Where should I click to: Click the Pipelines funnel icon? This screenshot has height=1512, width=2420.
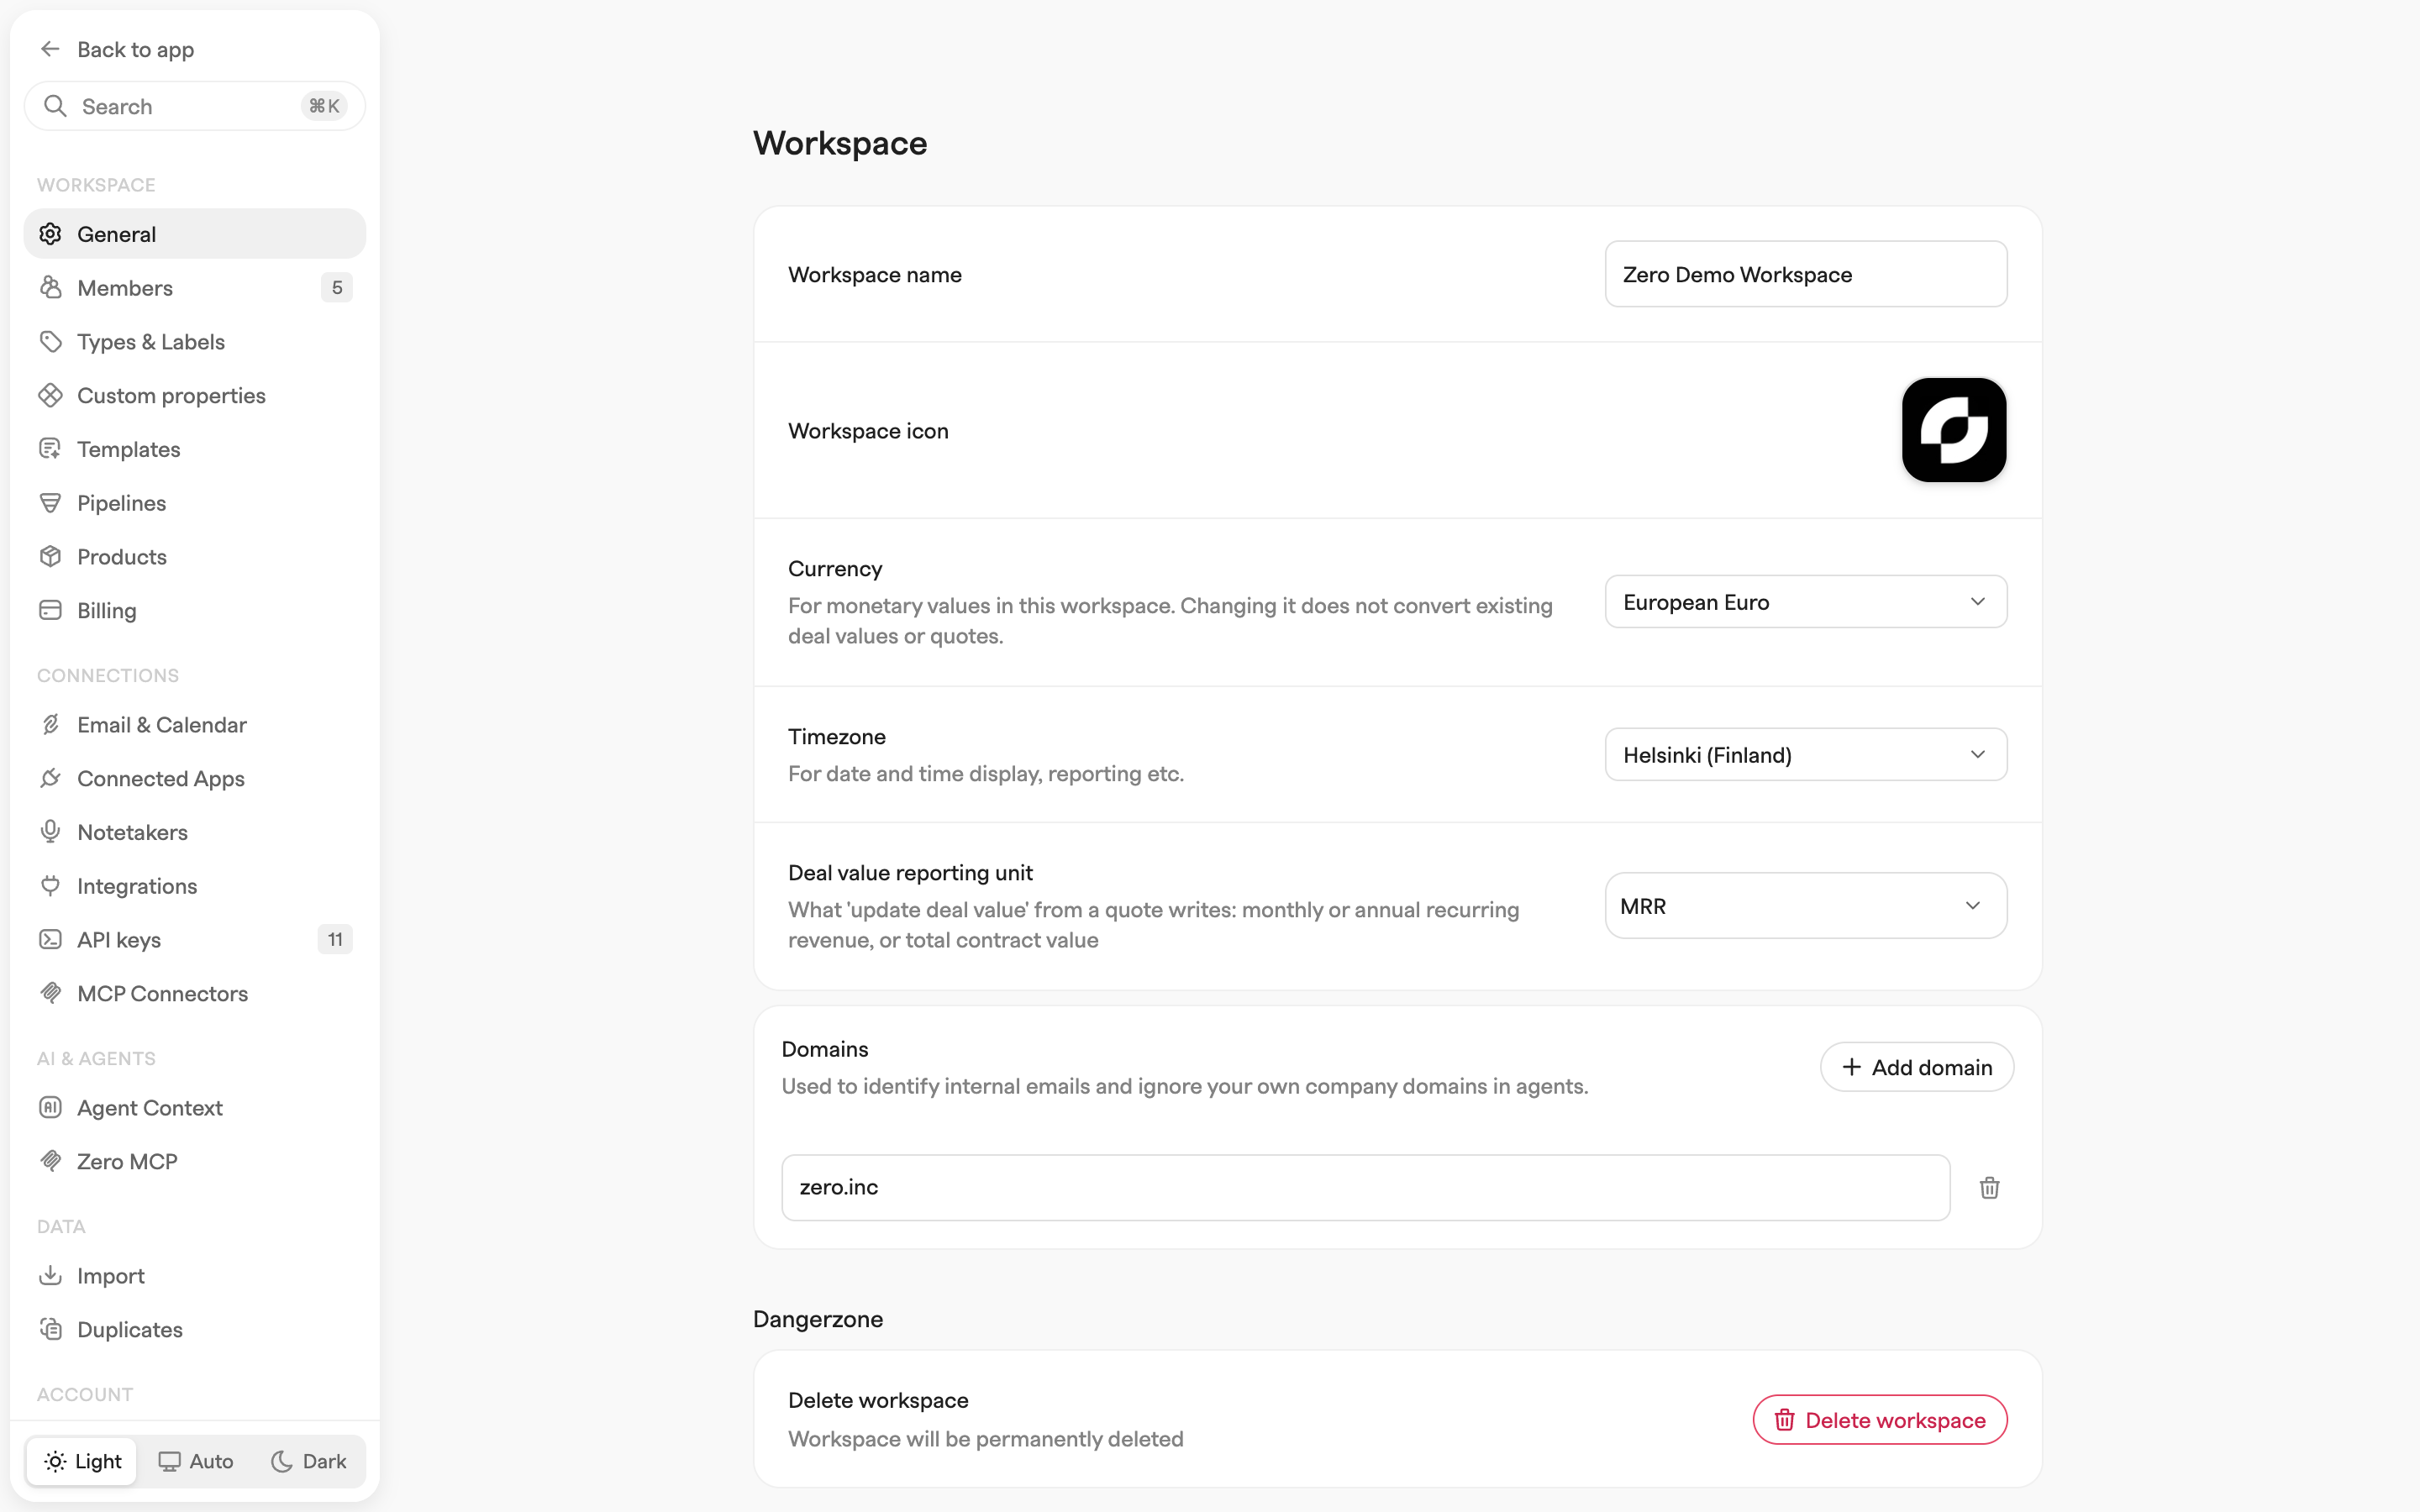pos(51,503)
